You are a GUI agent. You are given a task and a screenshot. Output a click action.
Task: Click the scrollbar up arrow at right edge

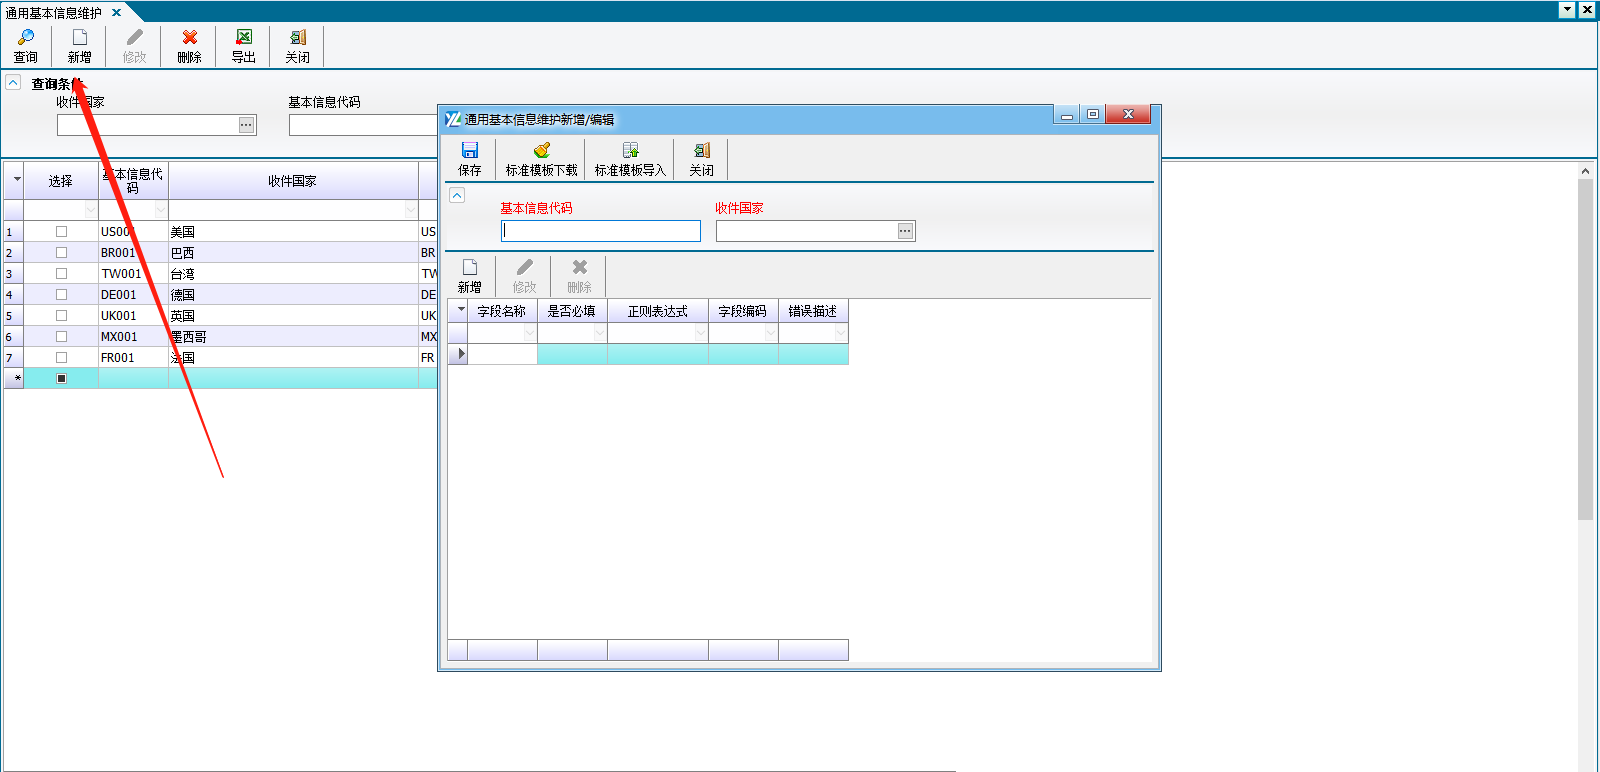pos(1585,171)
